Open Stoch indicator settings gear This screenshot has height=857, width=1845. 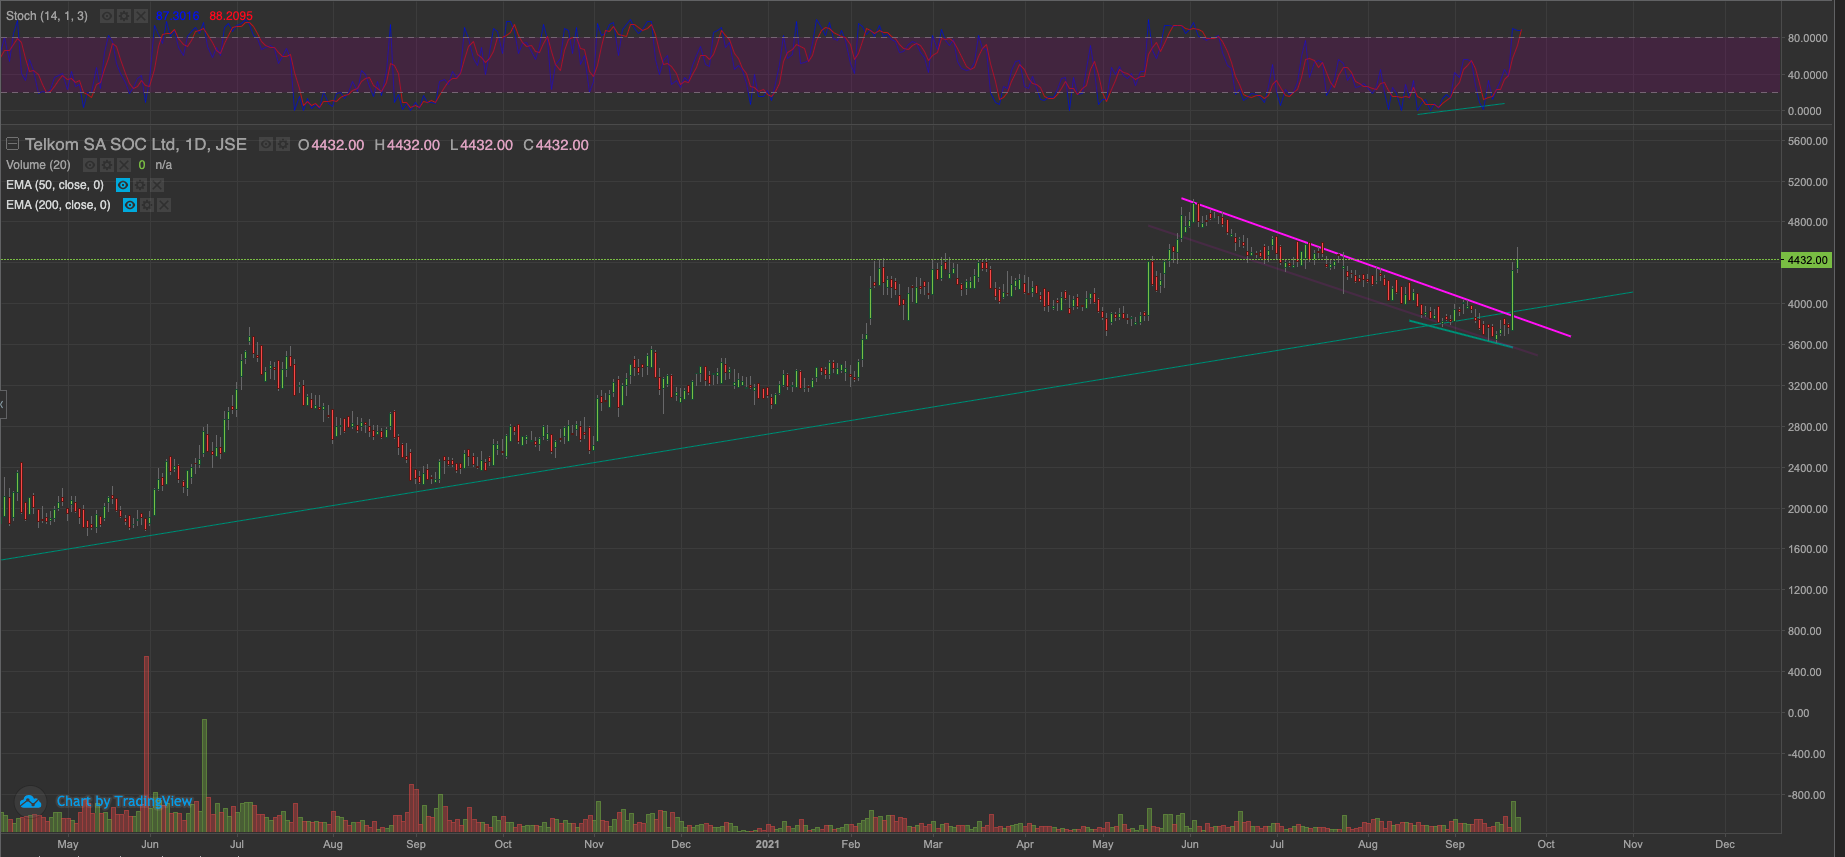pyautogui.click(x=124, y=16)
